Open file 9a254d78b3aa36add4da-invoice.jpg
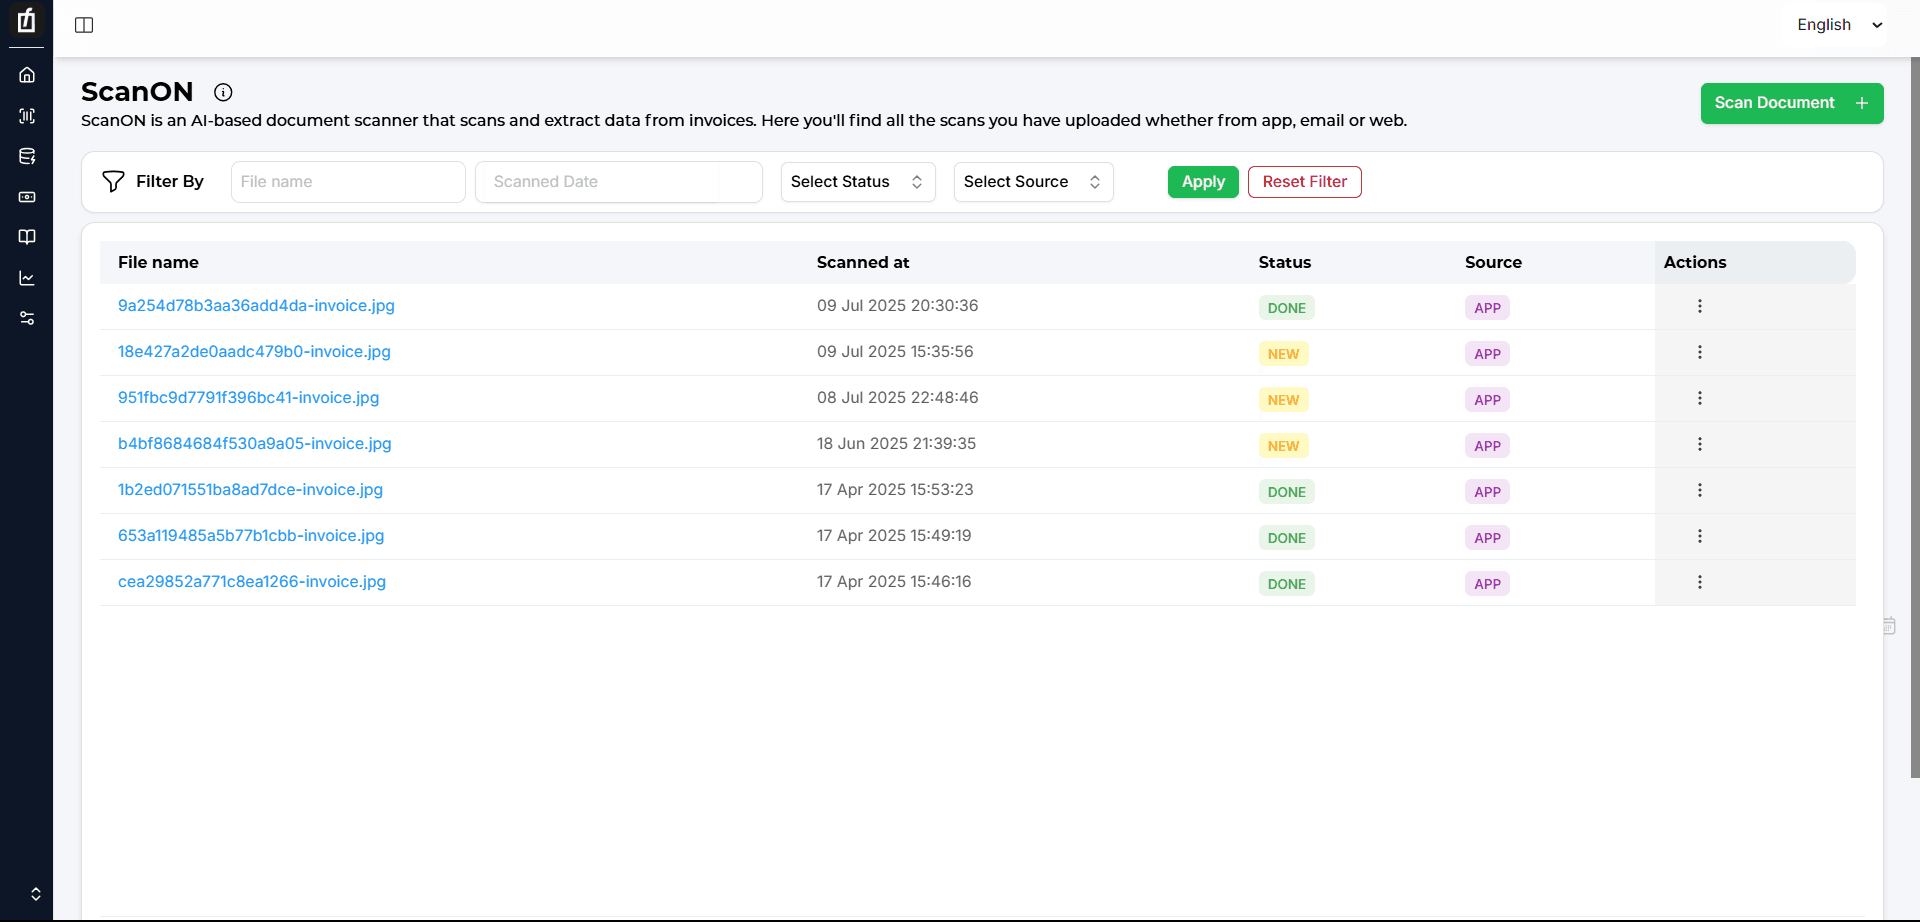The height and width of the screenshot is (922, 1920). tap(256, 306)
